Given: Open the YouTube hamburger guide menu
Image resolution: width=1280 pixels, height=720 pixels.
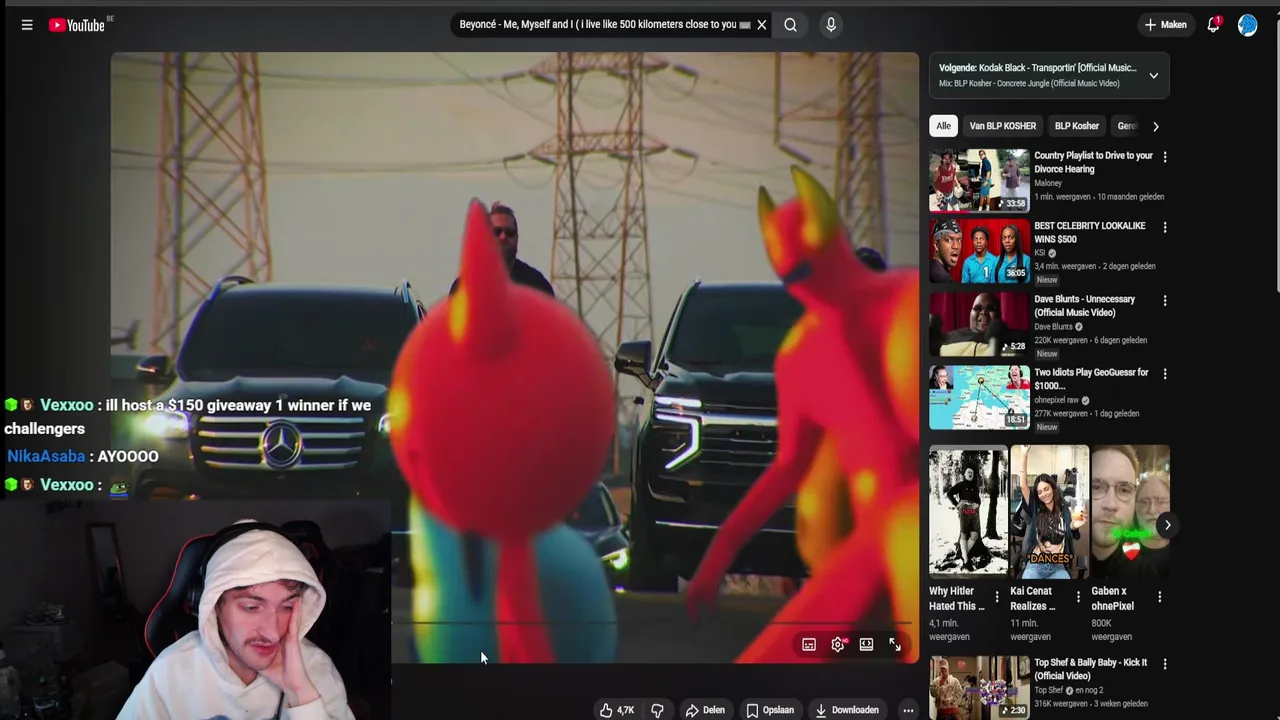Looking at the screenshot, I should [27, 25].
